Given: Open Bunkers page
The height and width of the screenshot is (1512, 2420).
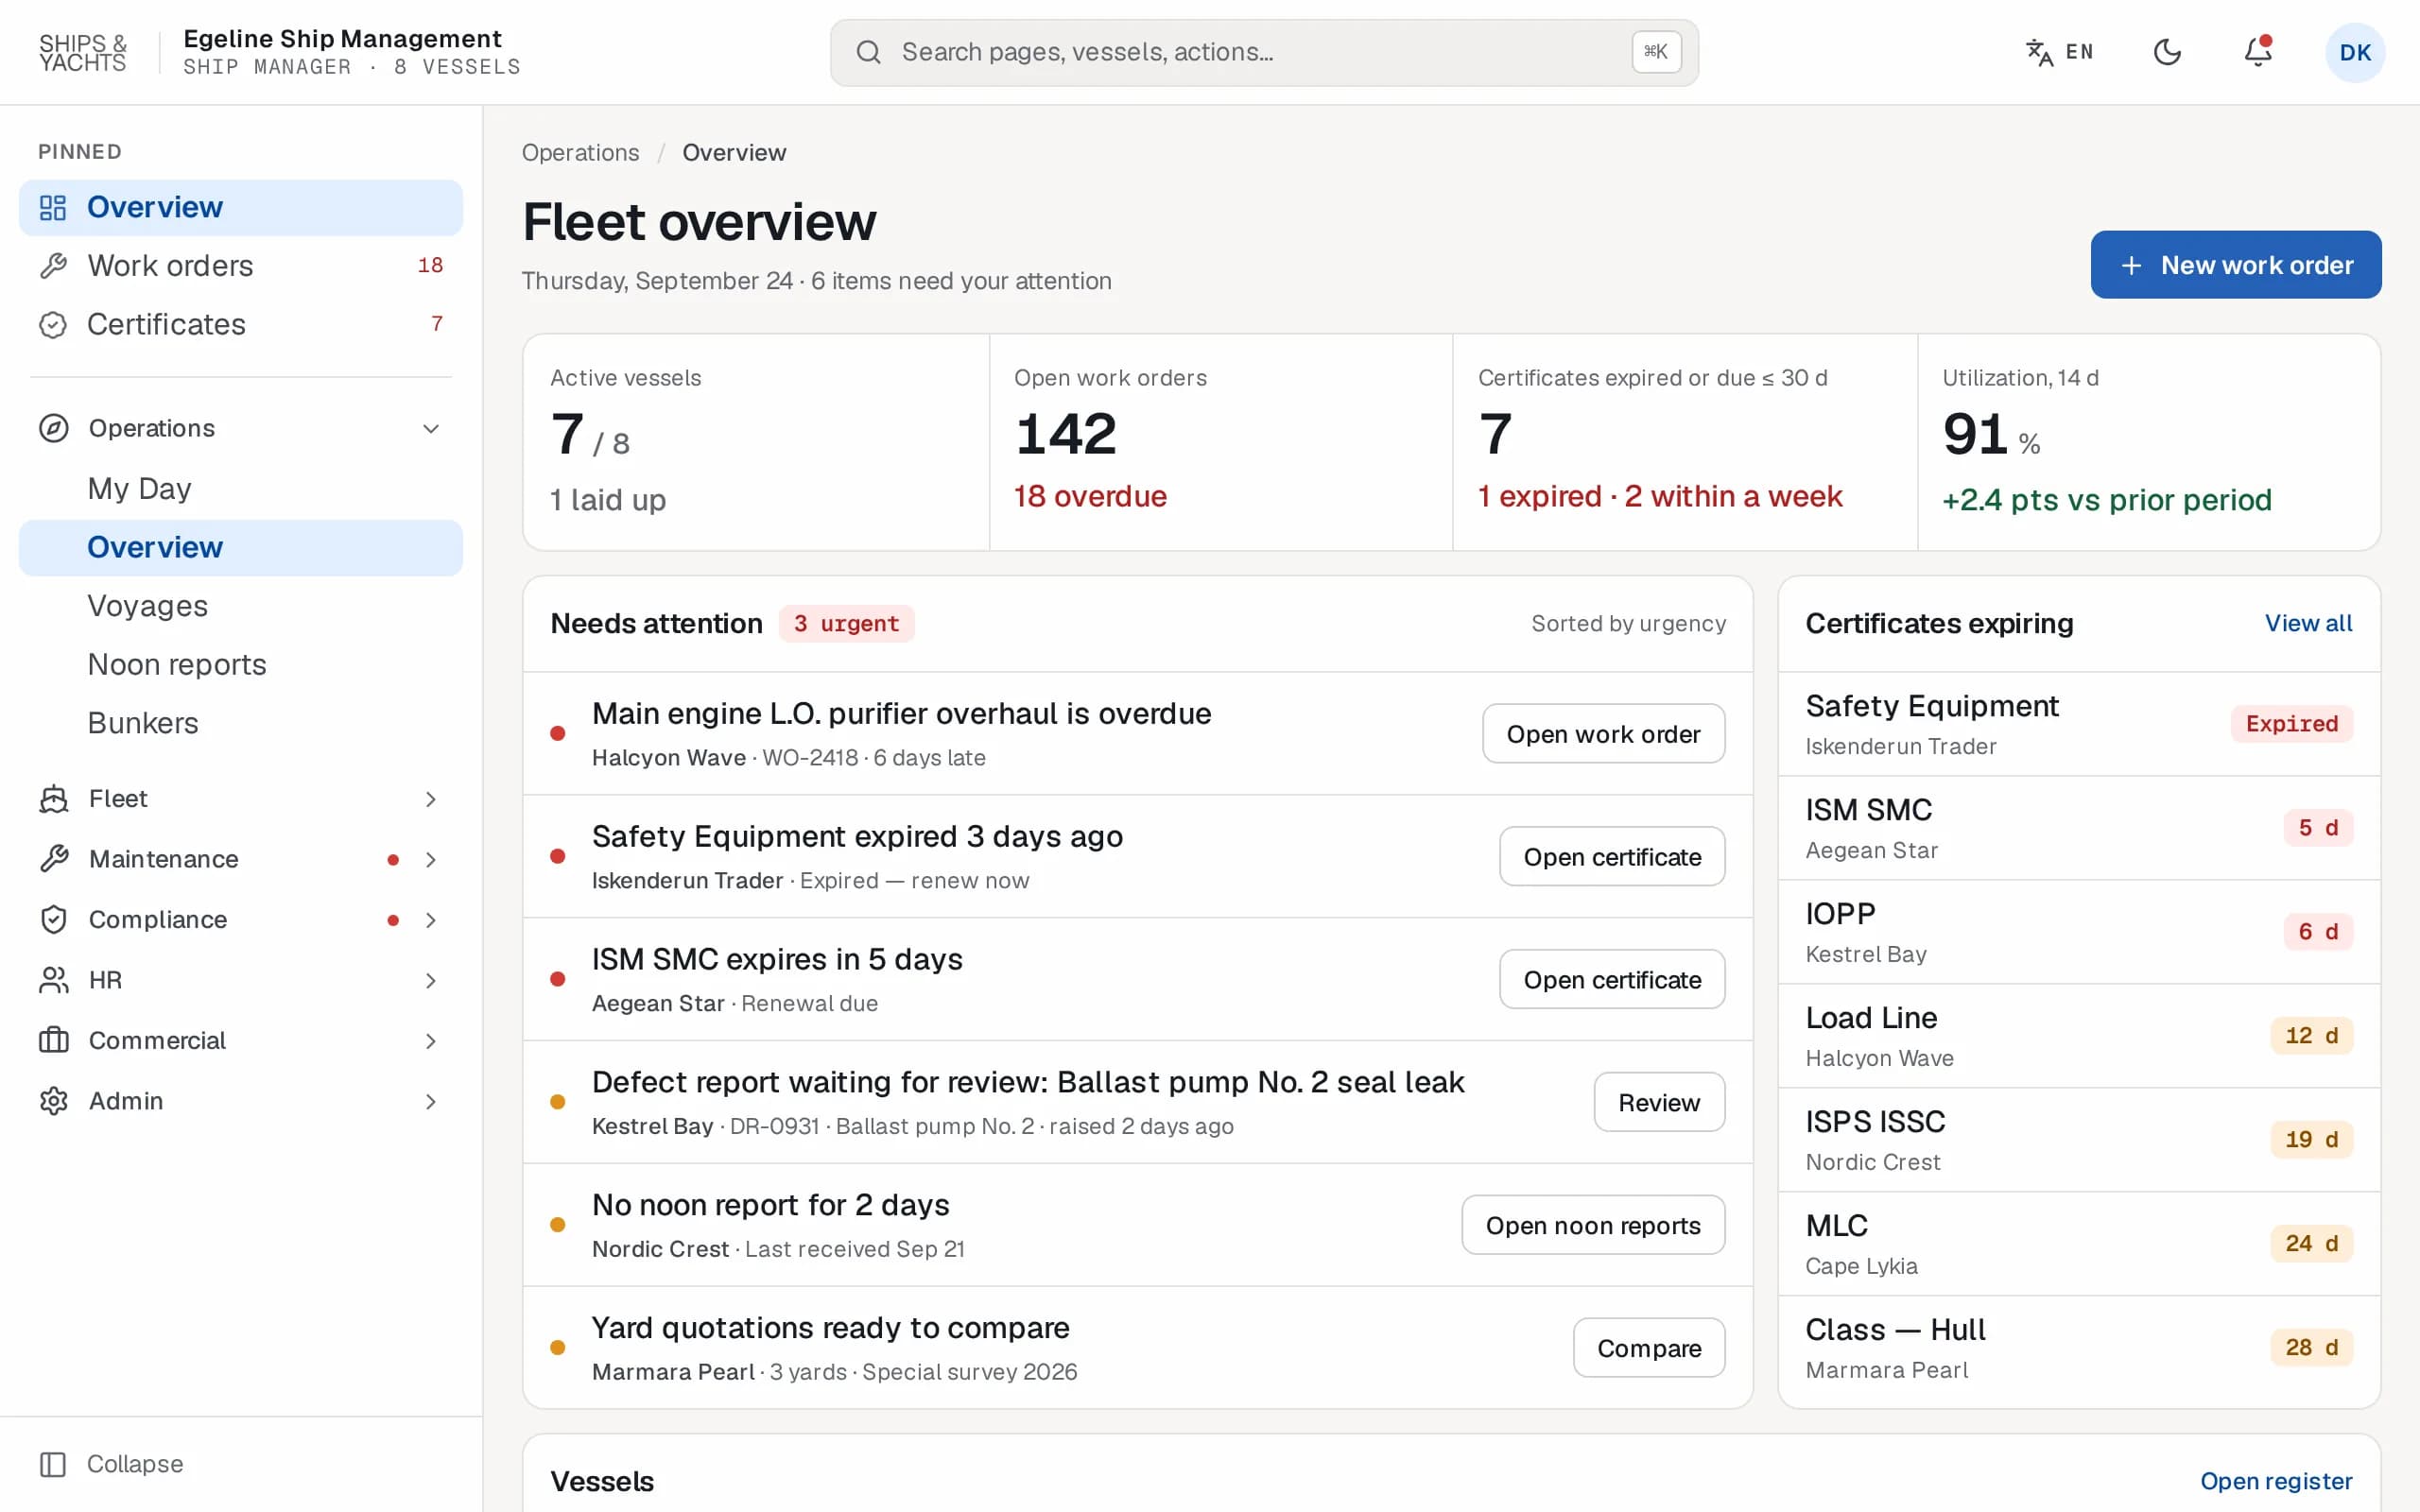Looking at the screenshot, I should click(241, 723).
